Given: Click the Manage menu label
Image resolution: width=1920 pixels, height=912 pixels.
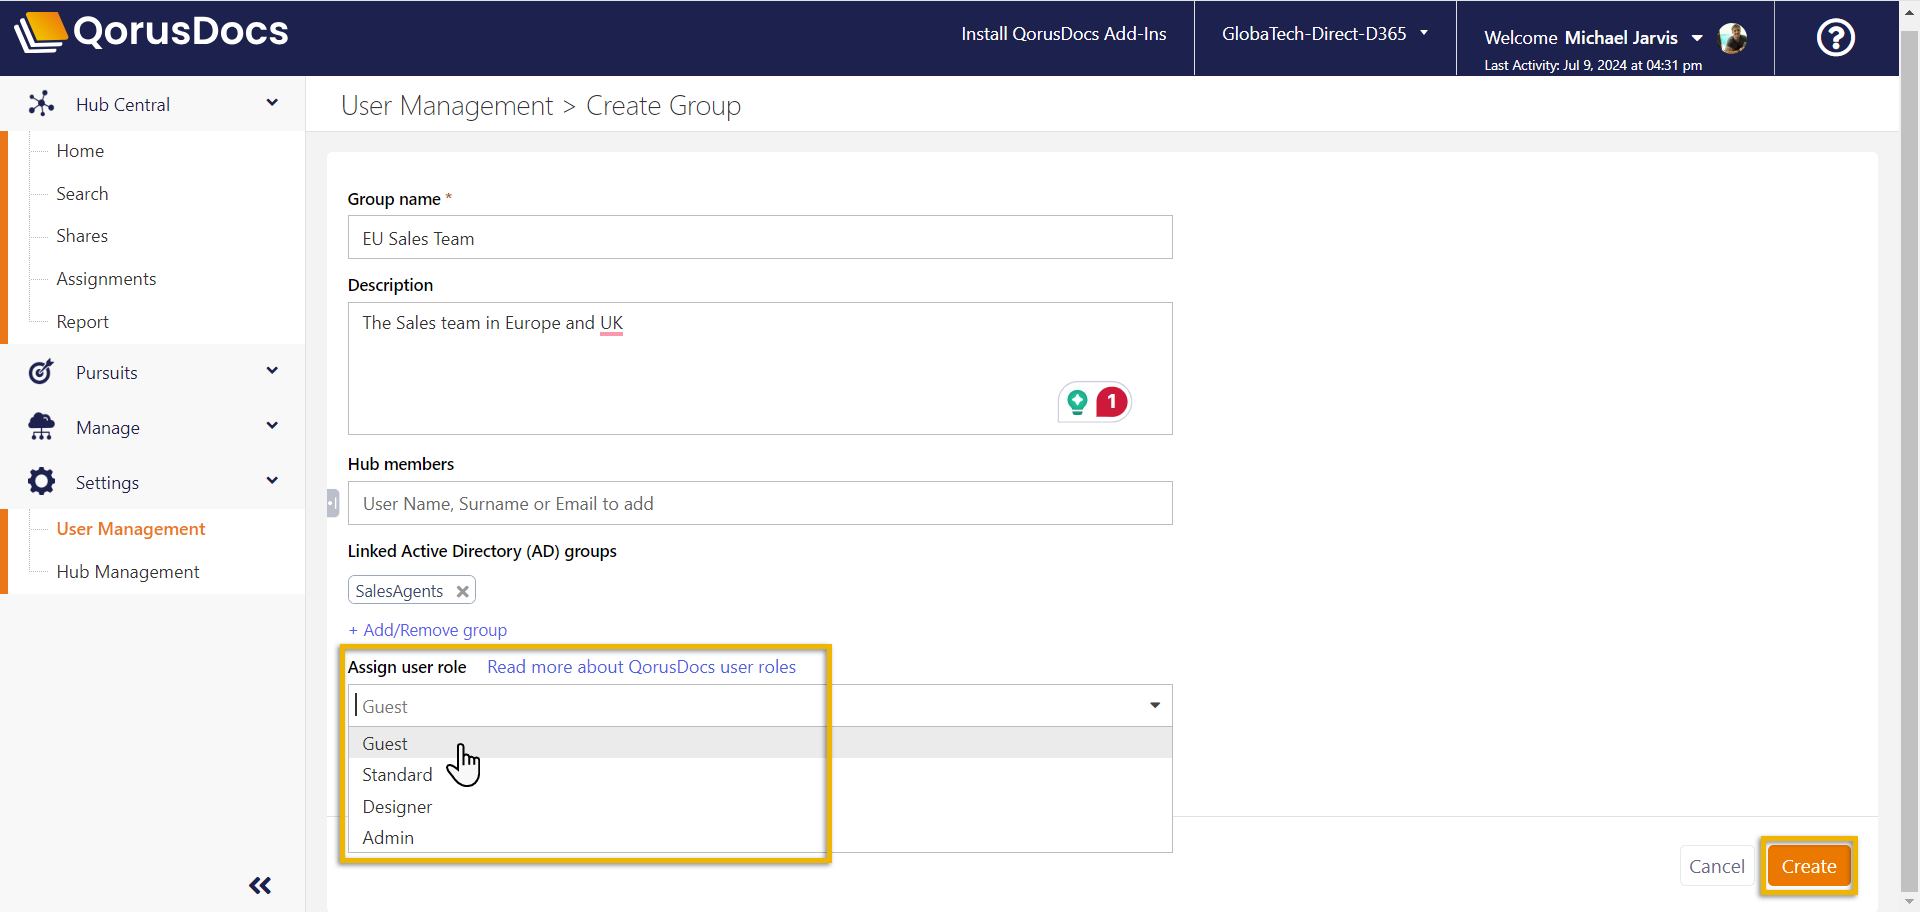Looking at the screenshot, I should pyautogui.click(x=108, y=428).
